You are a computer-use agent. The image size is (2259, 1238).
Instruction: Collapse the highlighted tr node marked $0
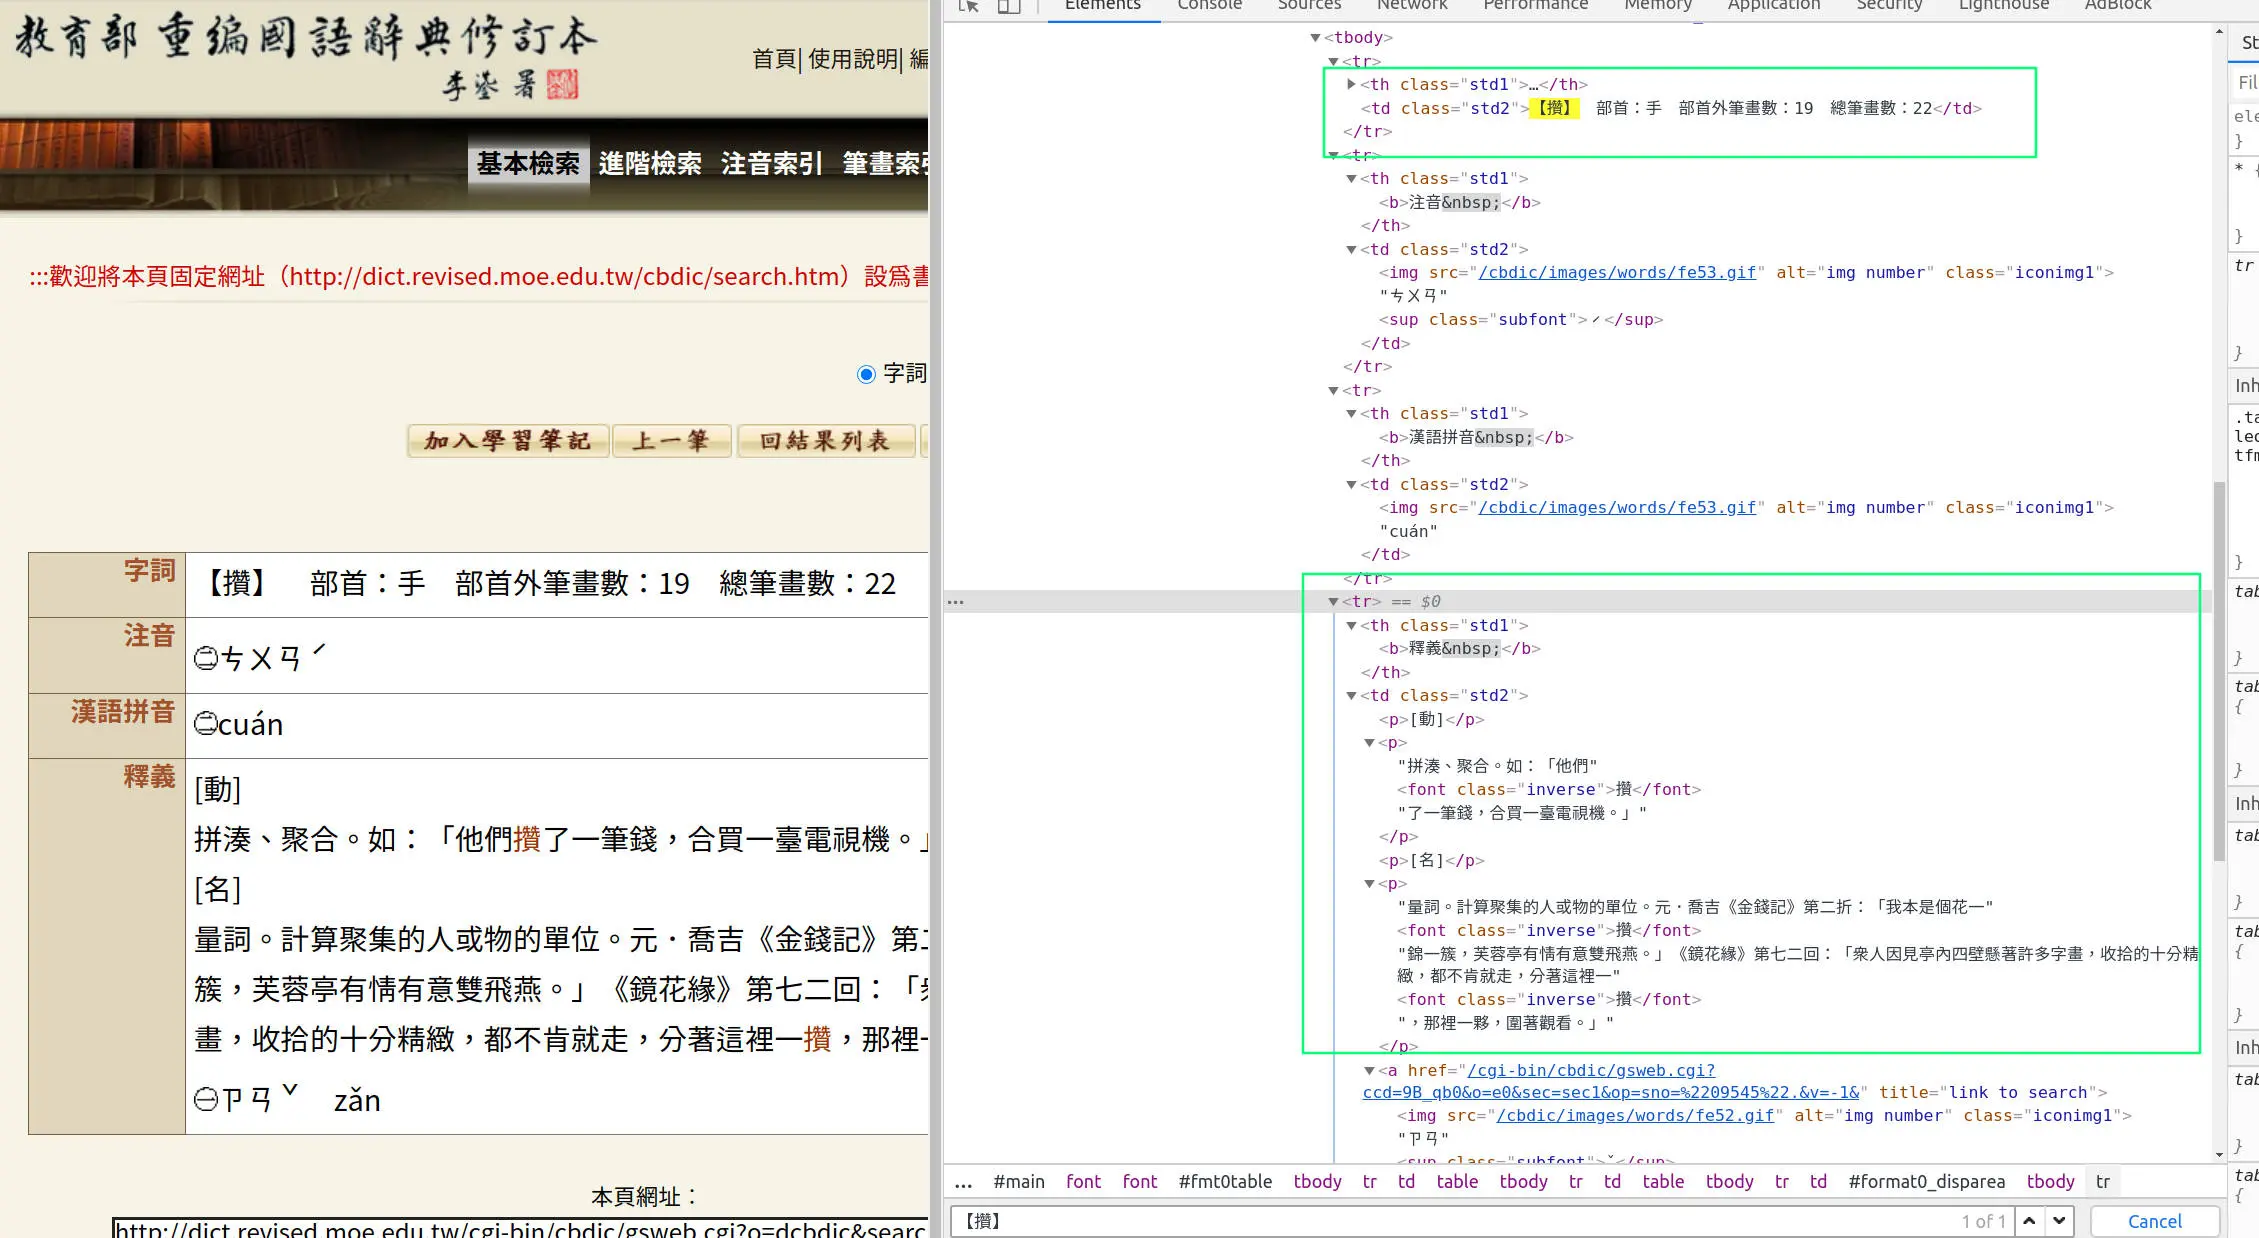pyautogui.click(x=1334, y=601)
